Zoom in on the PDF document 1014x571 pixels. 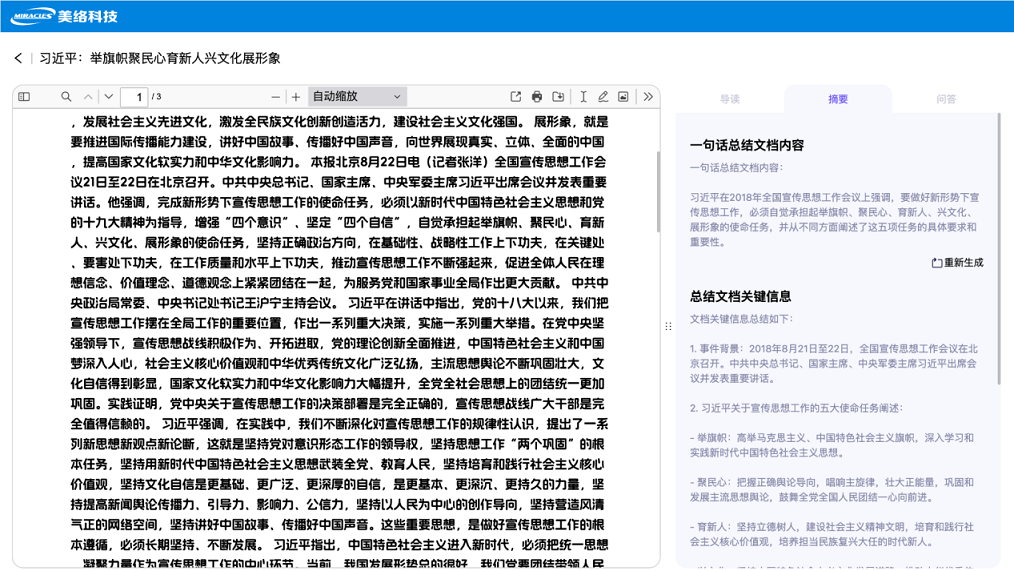[x=296, y=97]
